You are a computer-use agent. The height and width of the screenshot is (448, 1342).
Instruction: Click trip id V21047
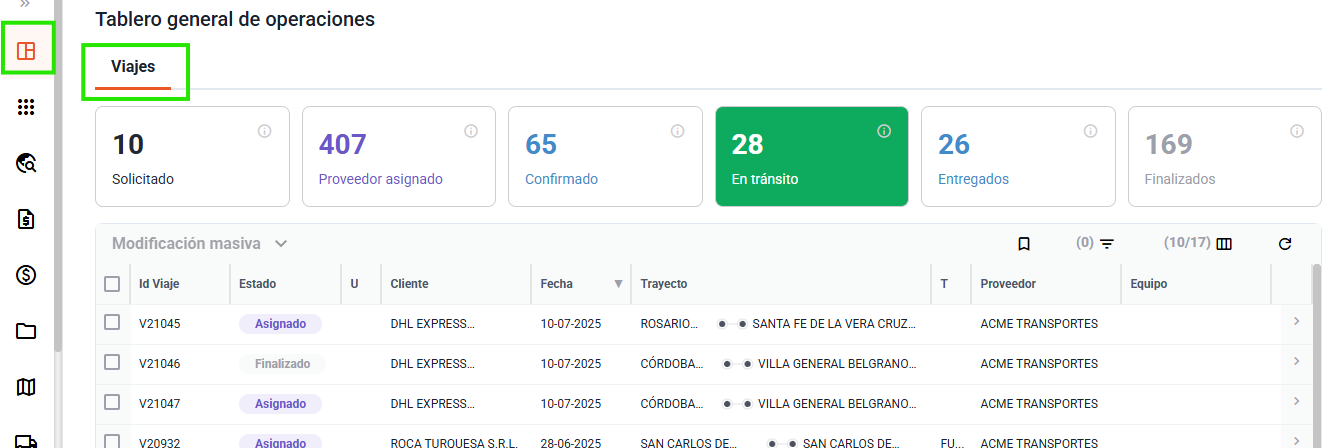(160, 404)
